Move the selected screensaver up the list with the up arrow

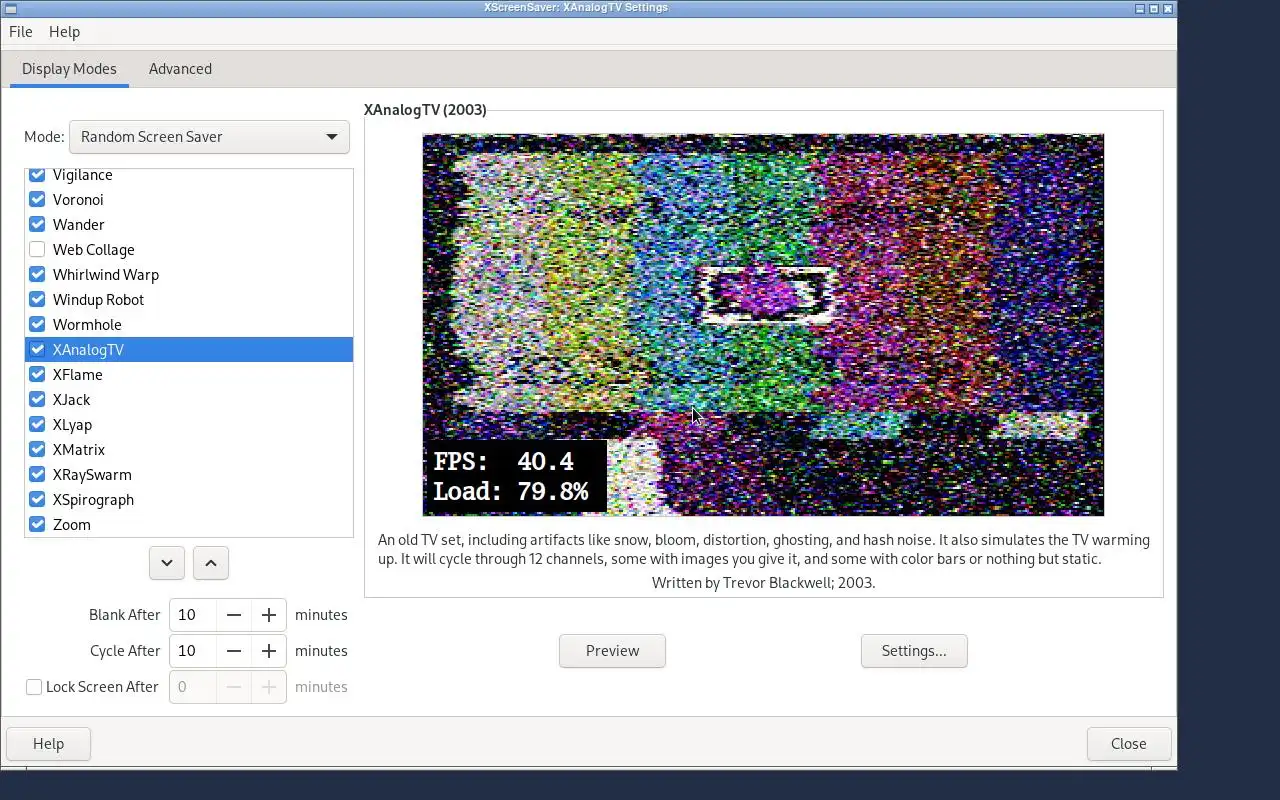coord(211,563)
